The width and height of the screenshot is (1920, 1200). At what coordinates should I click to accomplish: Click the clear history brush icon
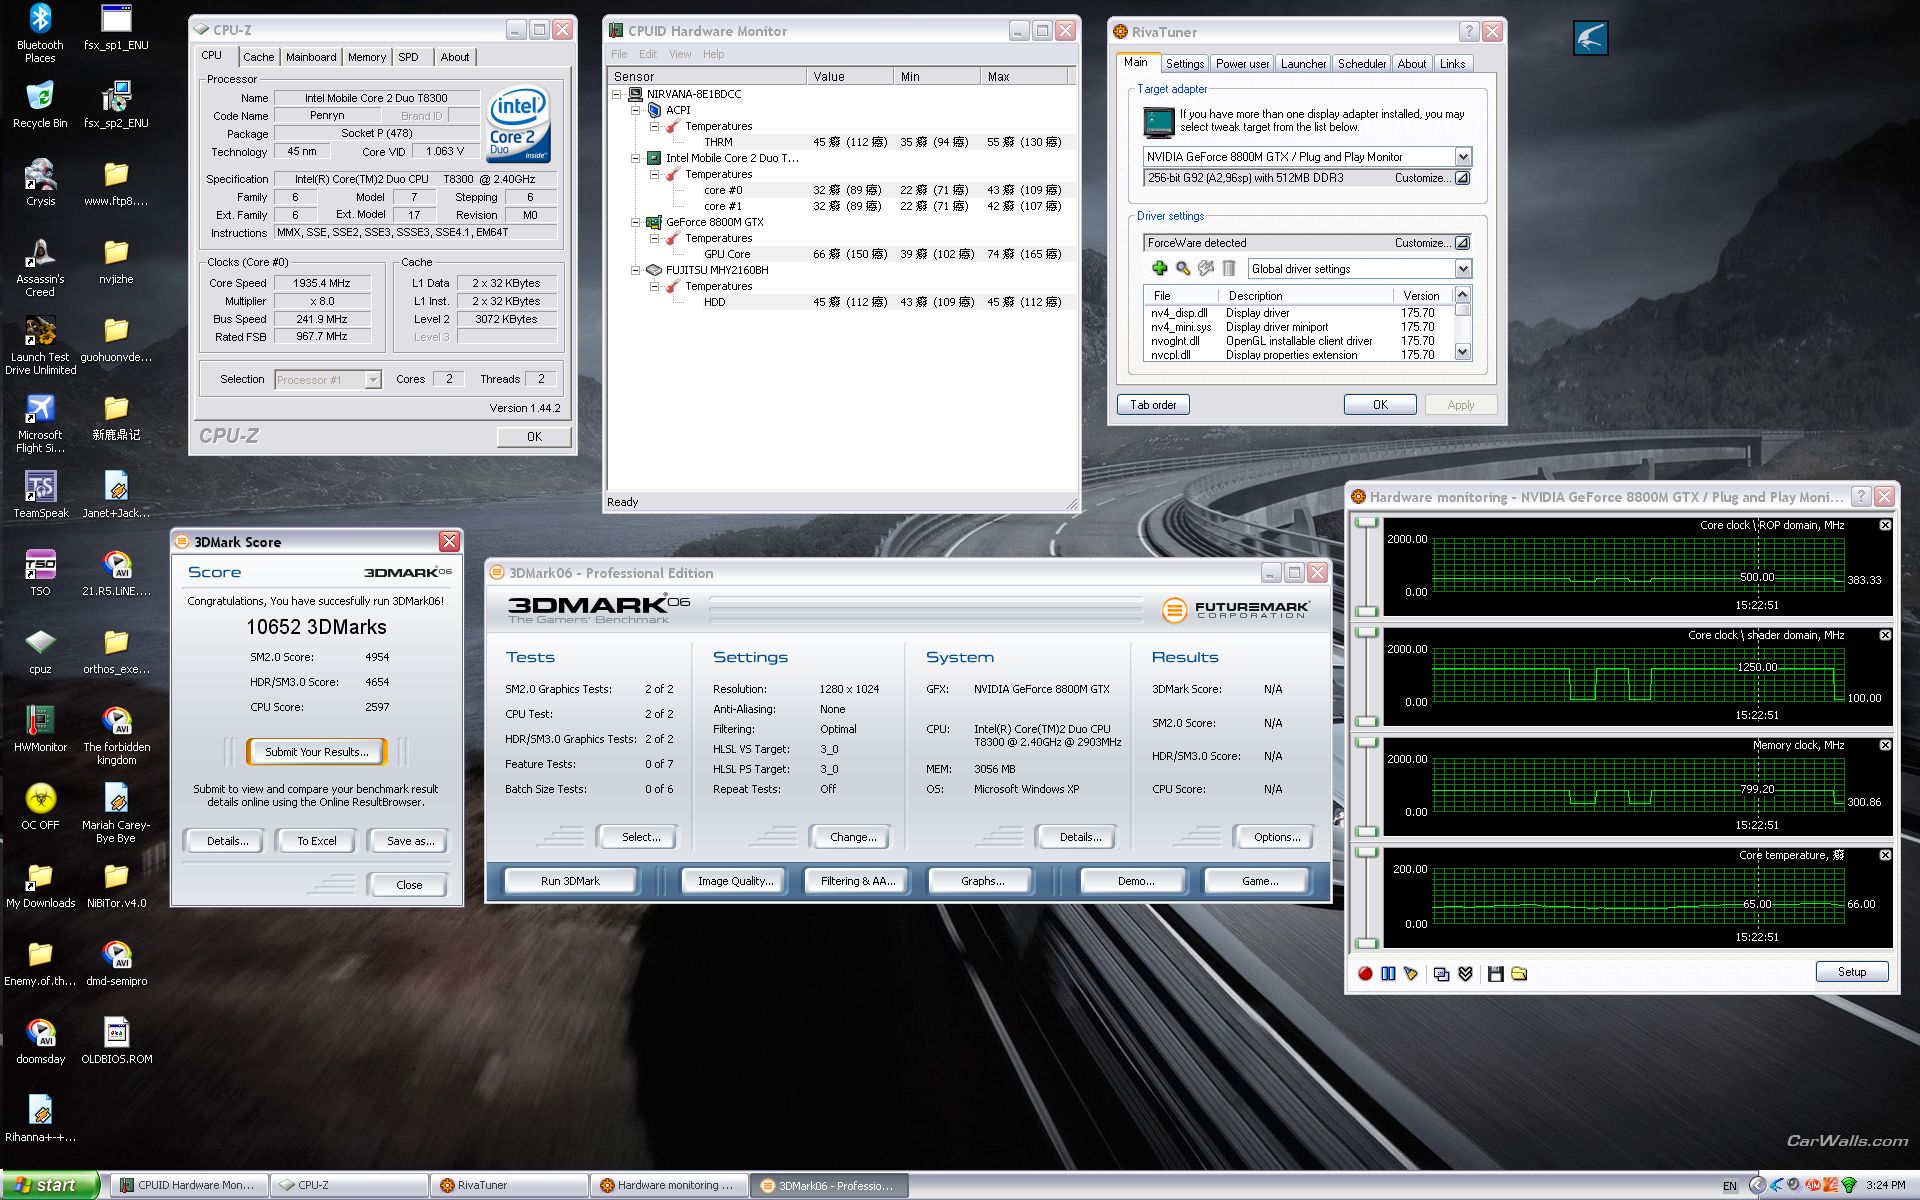(x=1411, y=973)
